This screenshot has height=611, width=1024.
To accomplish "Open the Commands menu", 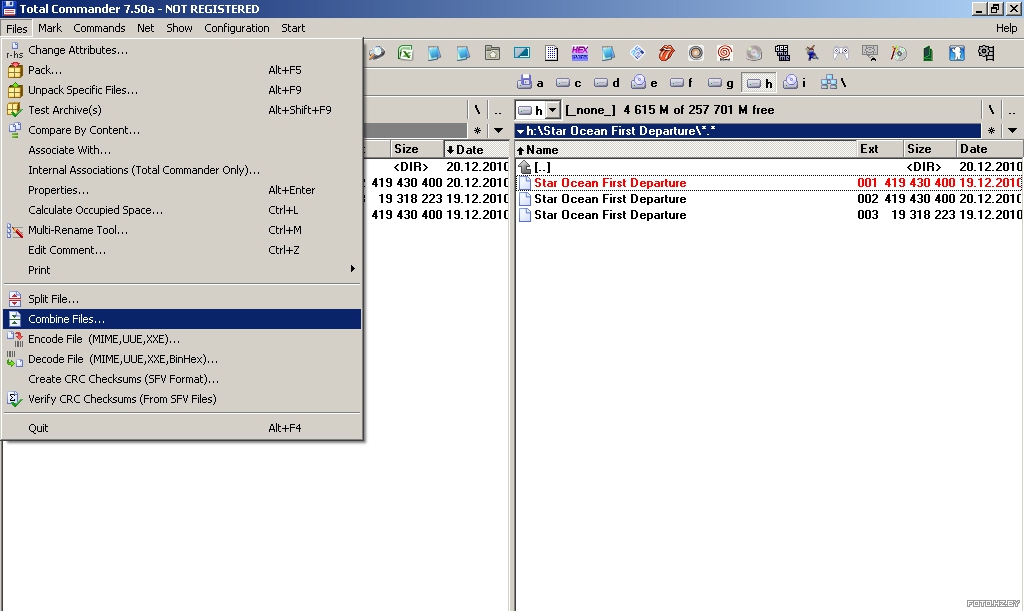I will click(x=99, y=28).
